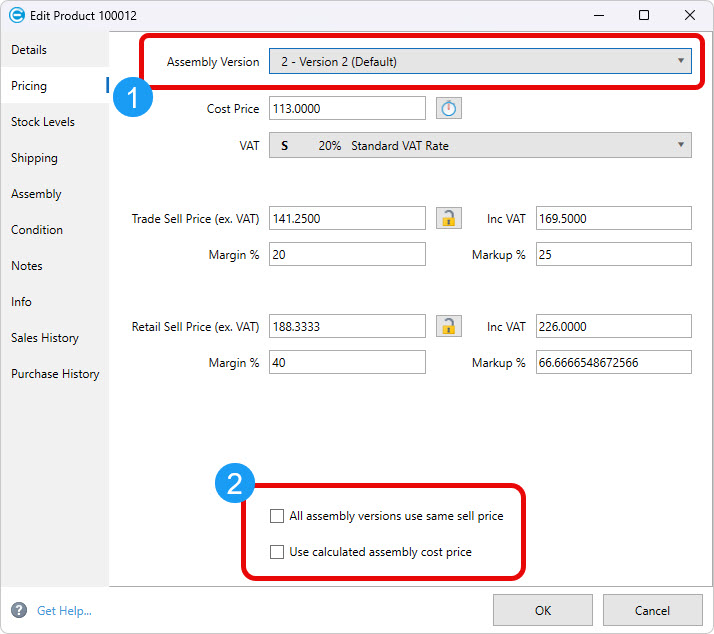
Task: Click the app logo in title bar
Action: 16,15
